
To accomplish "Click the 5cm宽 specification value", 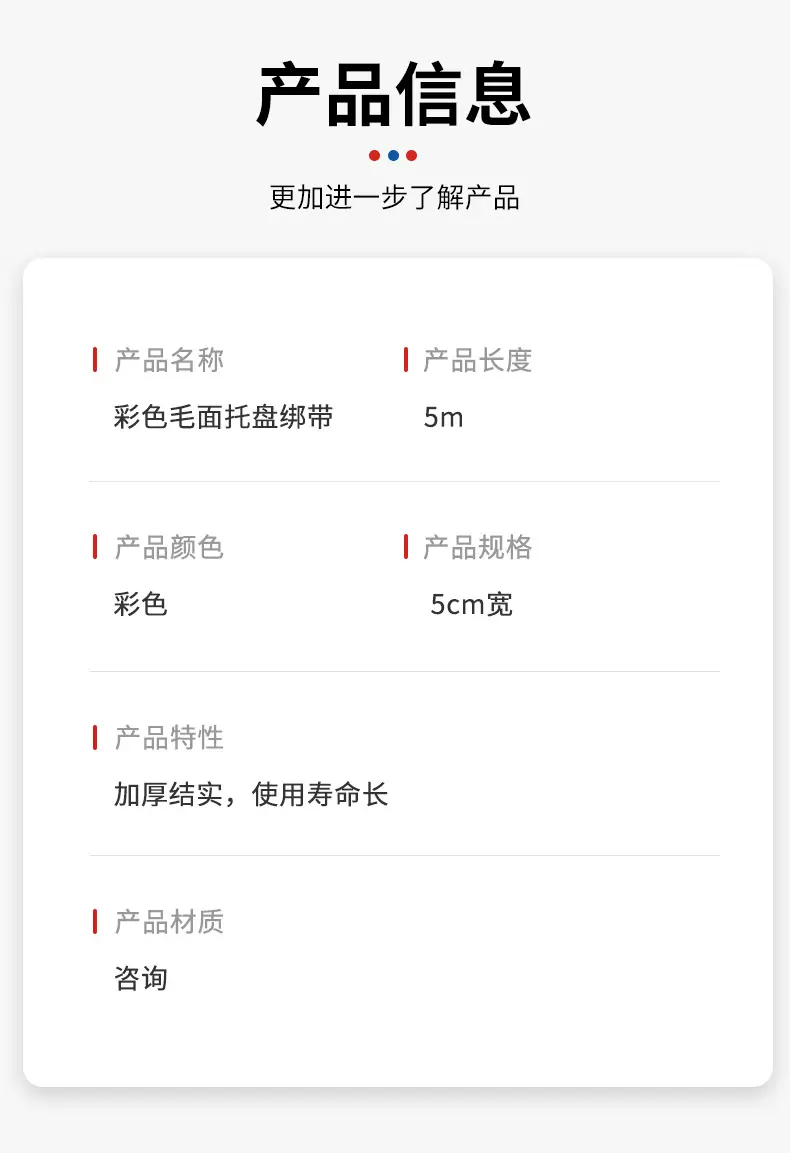I will point(471,604).
